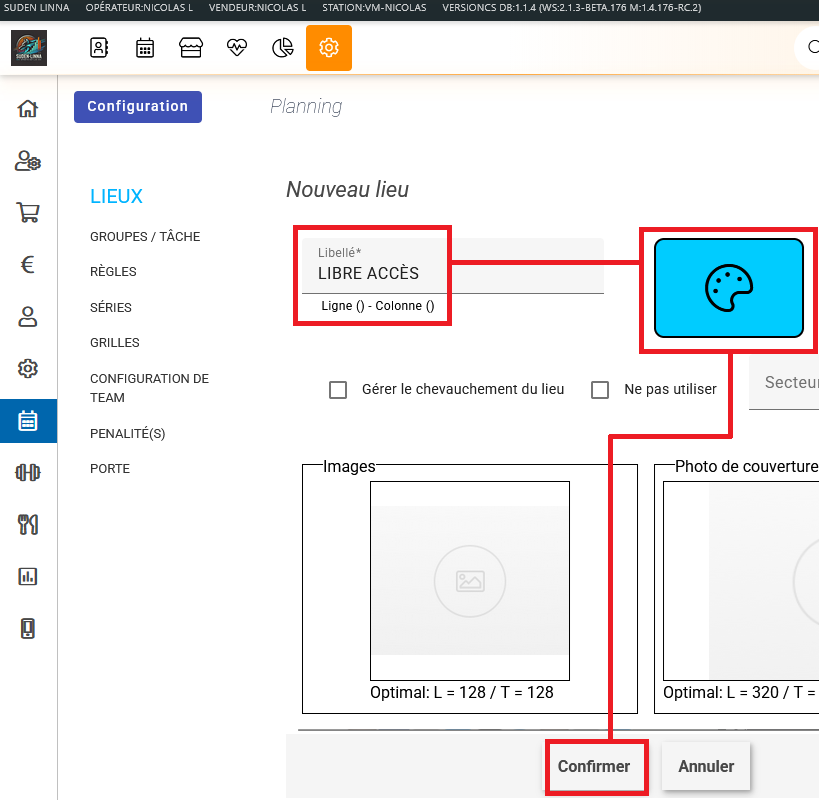Expand the Secteur dropdown field
Screen dimensions: 820x801
[785, 383]
